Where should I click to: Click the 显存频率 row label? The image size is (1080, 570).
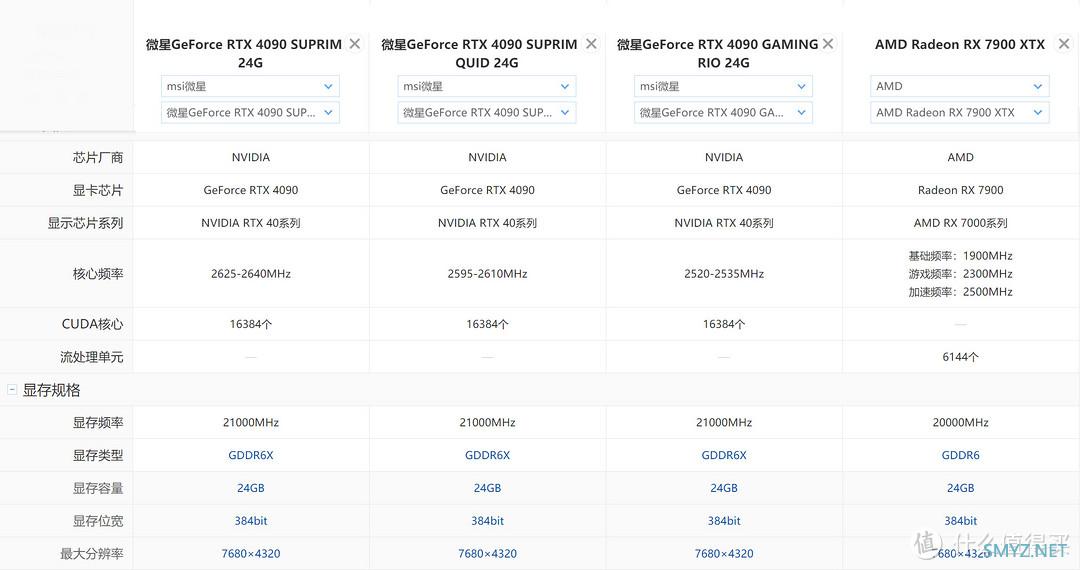[x=98, y=423]
